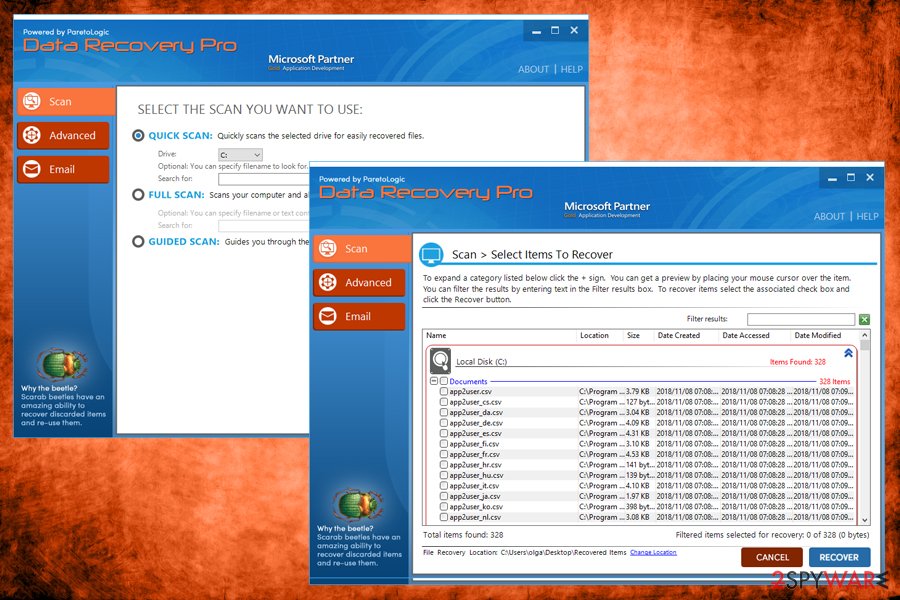The image size is (900, 600).
Task: Open Email tab in back window
Action: pos(63,169)
